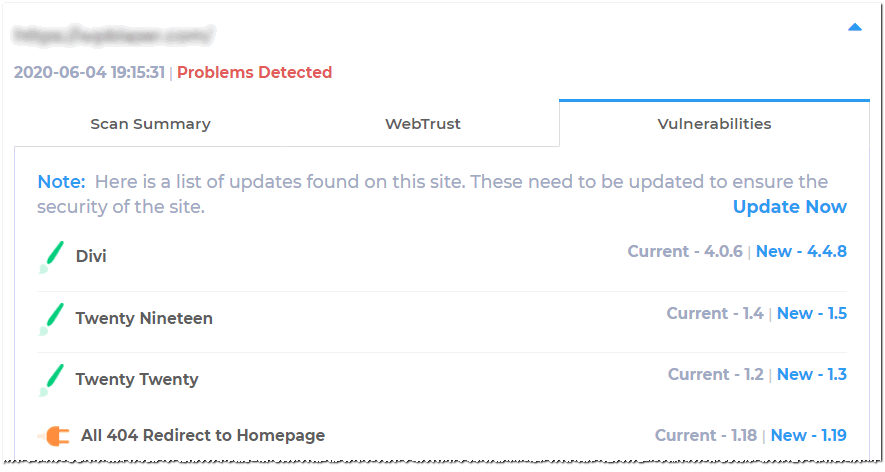885x472 pixels.
Task: Click New - 1.19 for All 404 Redirect
Action: point(808,435)
